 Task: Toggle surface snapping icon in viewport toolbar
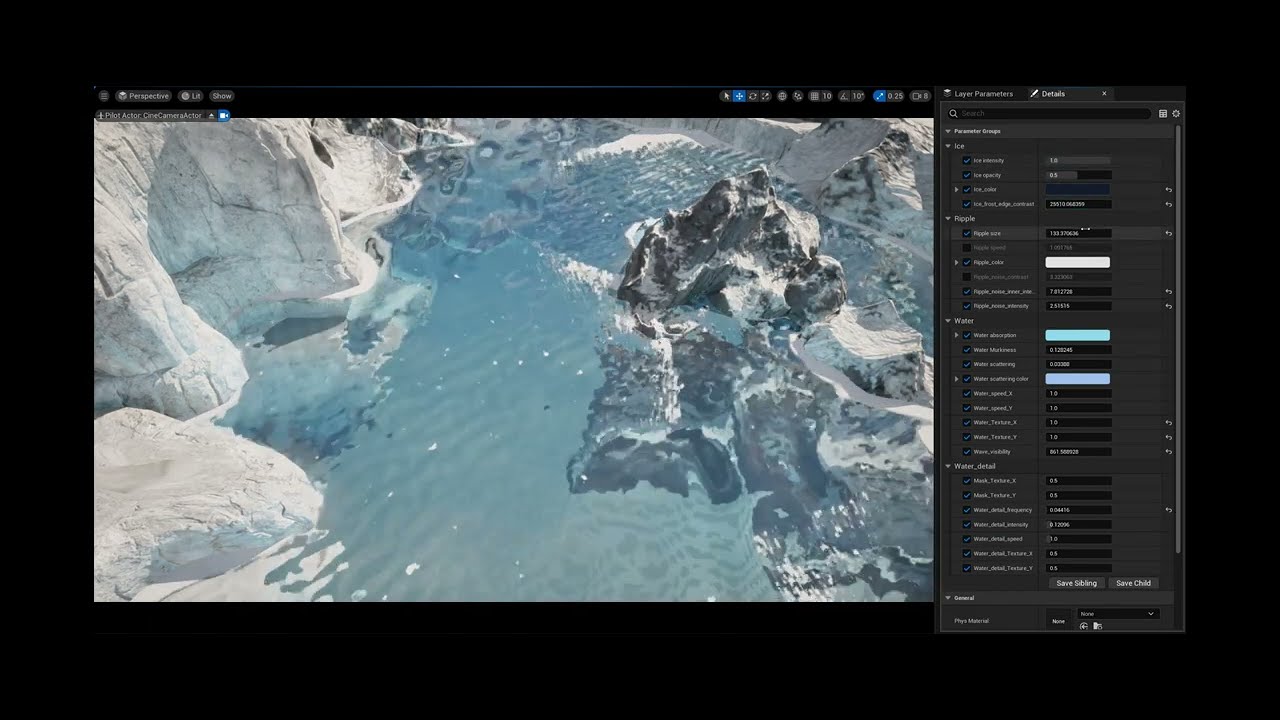click(798, 96)
